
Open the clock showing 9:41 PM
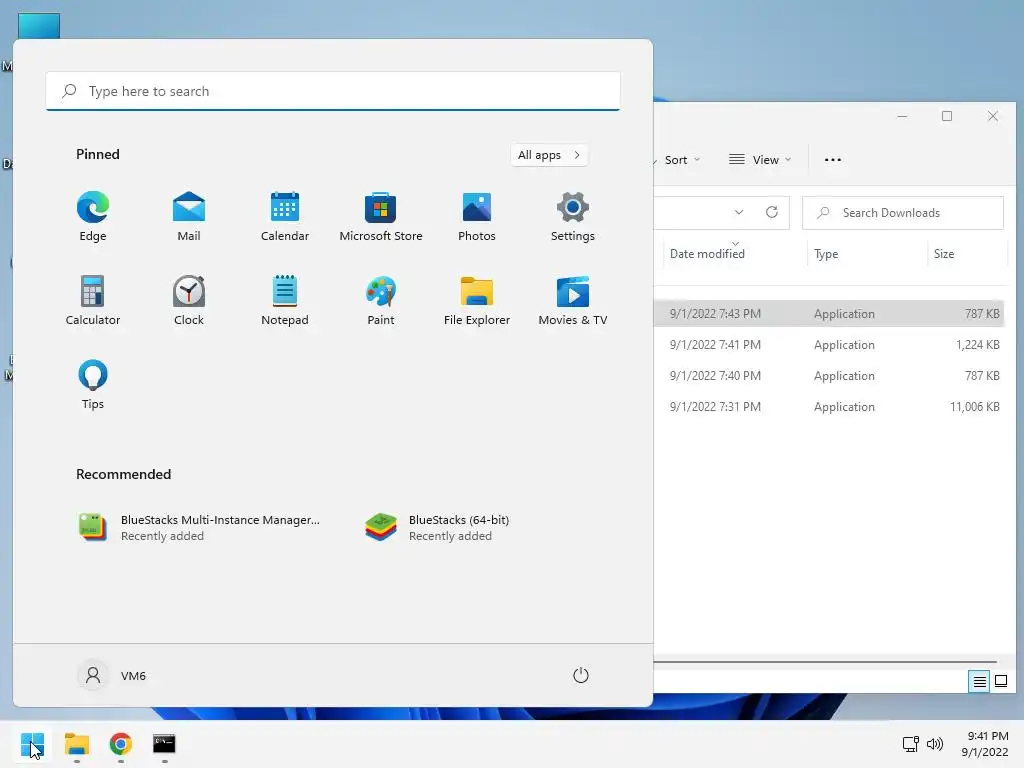tap(985, 744)
